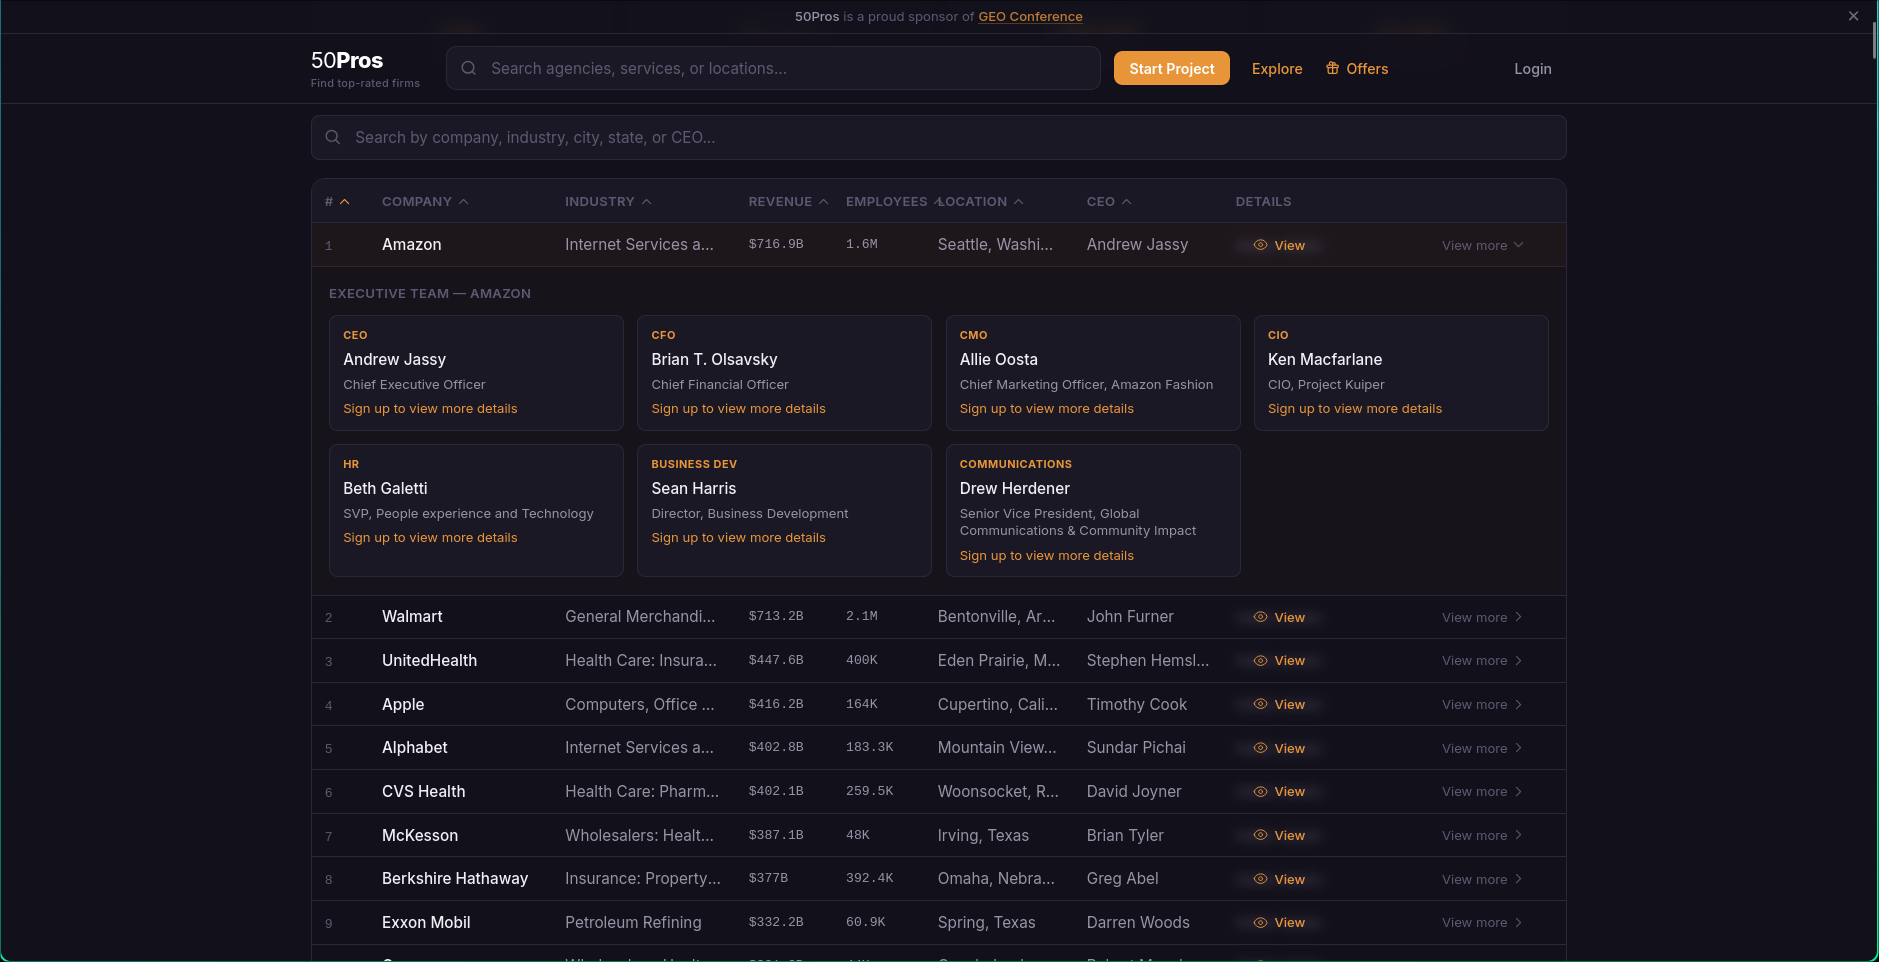Toggle View details for Amazon

pos(1279,245)
